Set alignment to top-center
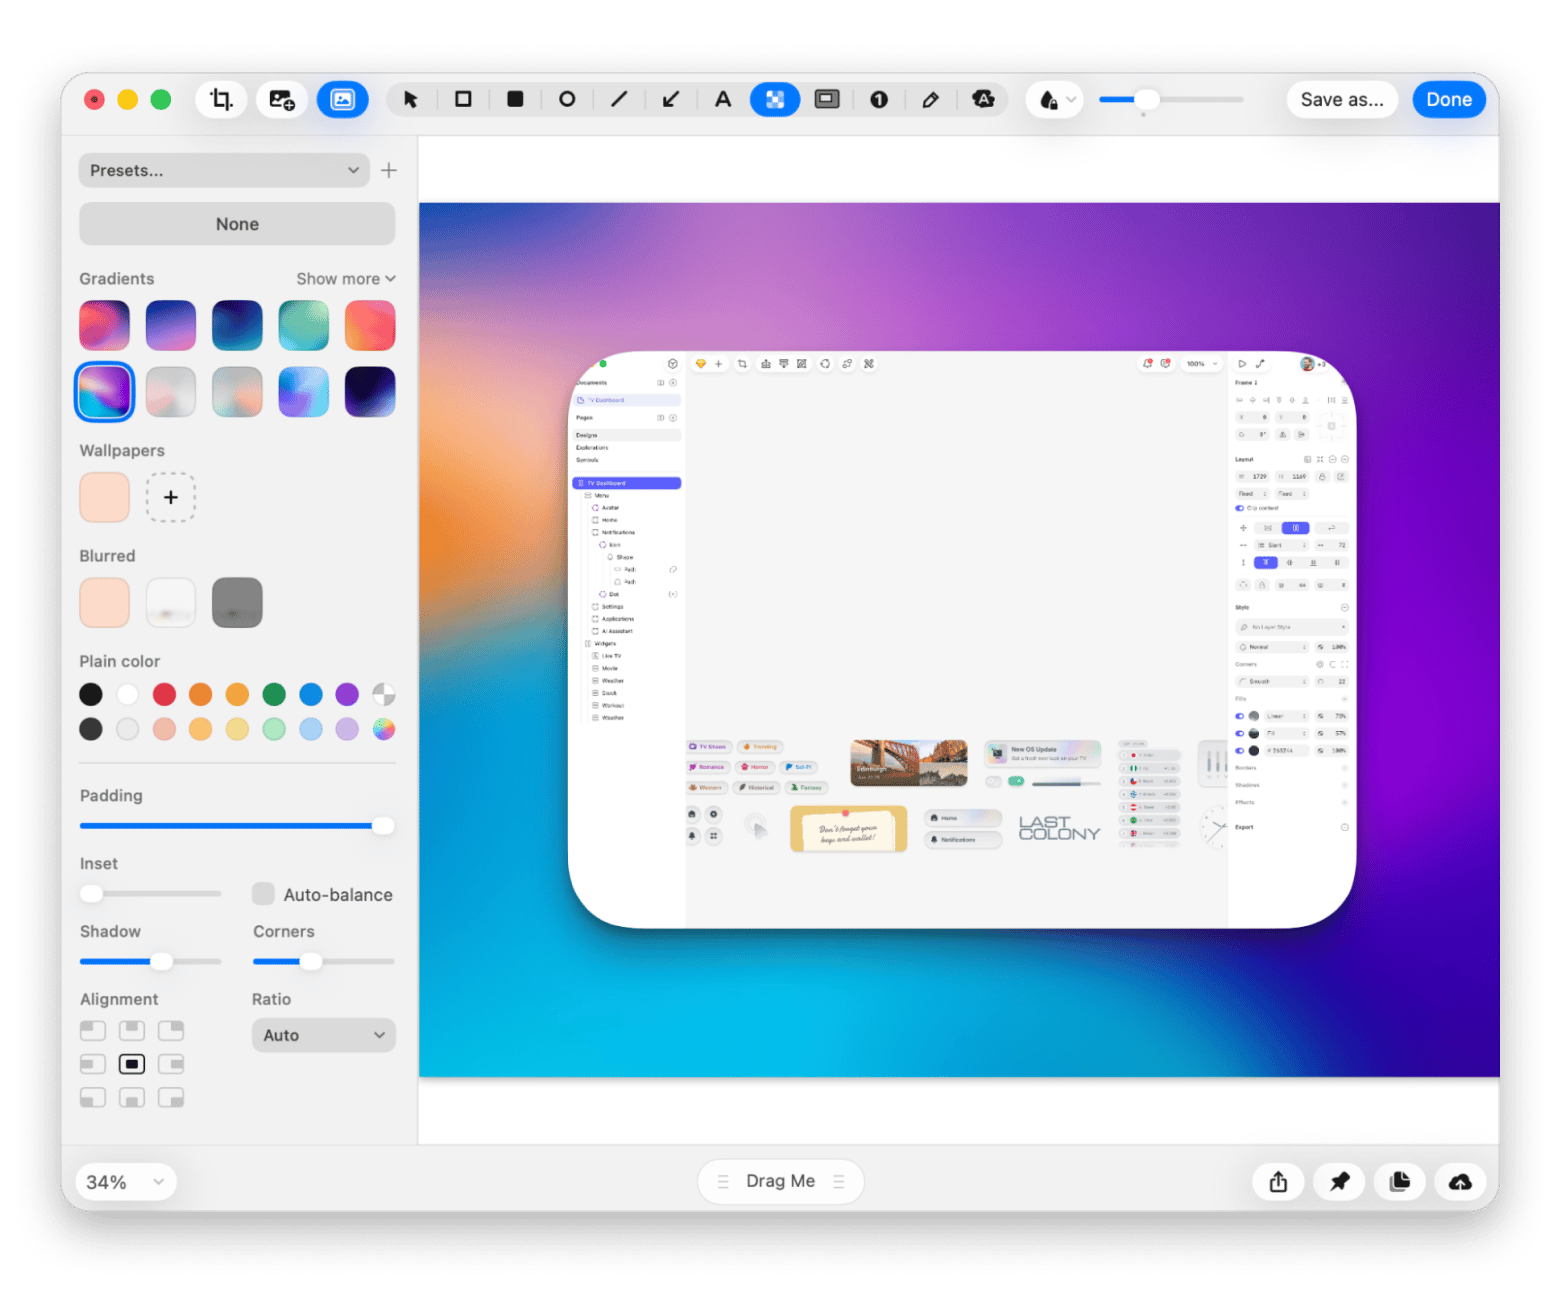1560x1292 pixels. (x=132, y=1030)
